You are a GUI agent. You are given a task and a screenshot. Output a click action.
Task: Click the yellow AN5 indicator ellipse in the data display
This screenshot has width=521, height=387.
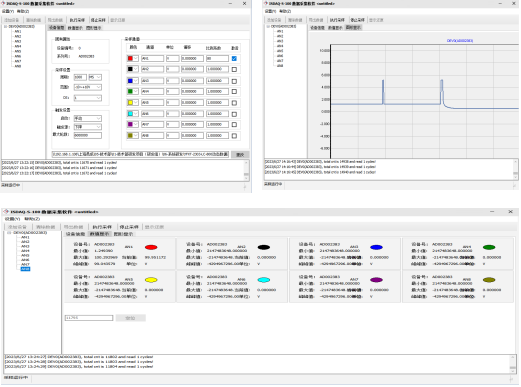click(151, 280)
